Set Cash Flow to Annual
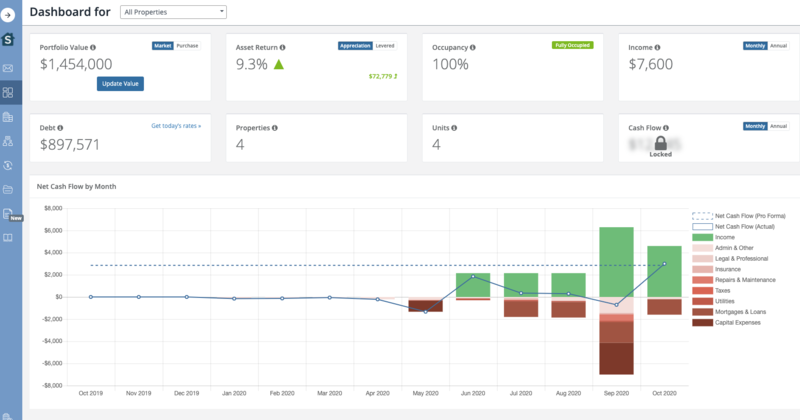Image resolution: width=800 pixels, height=420 pixels. (x=779, y=126)
